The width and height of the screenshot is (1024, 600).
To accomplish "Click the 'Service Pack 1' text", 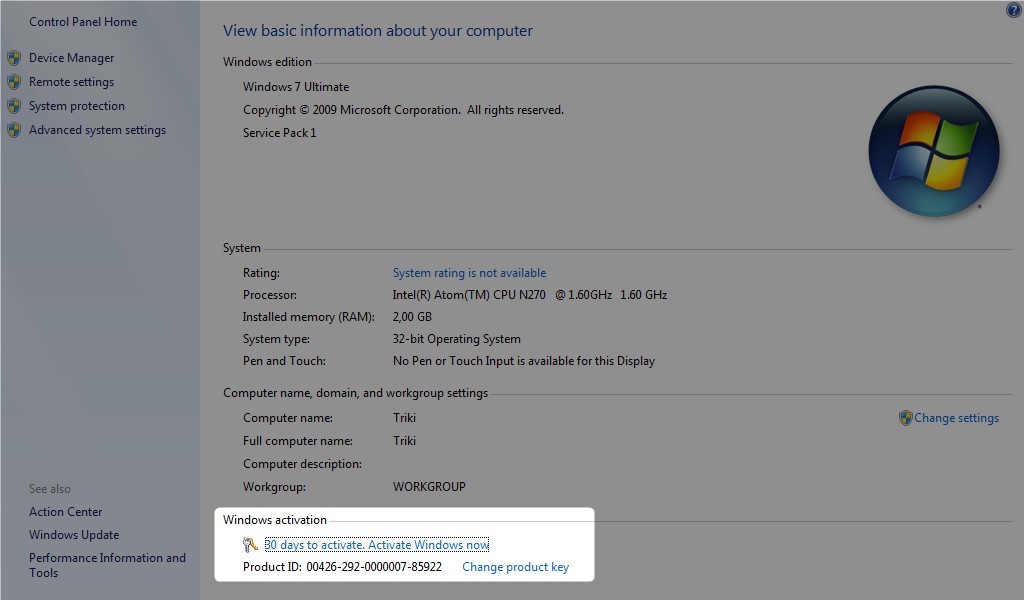I will tap(280, 133).
